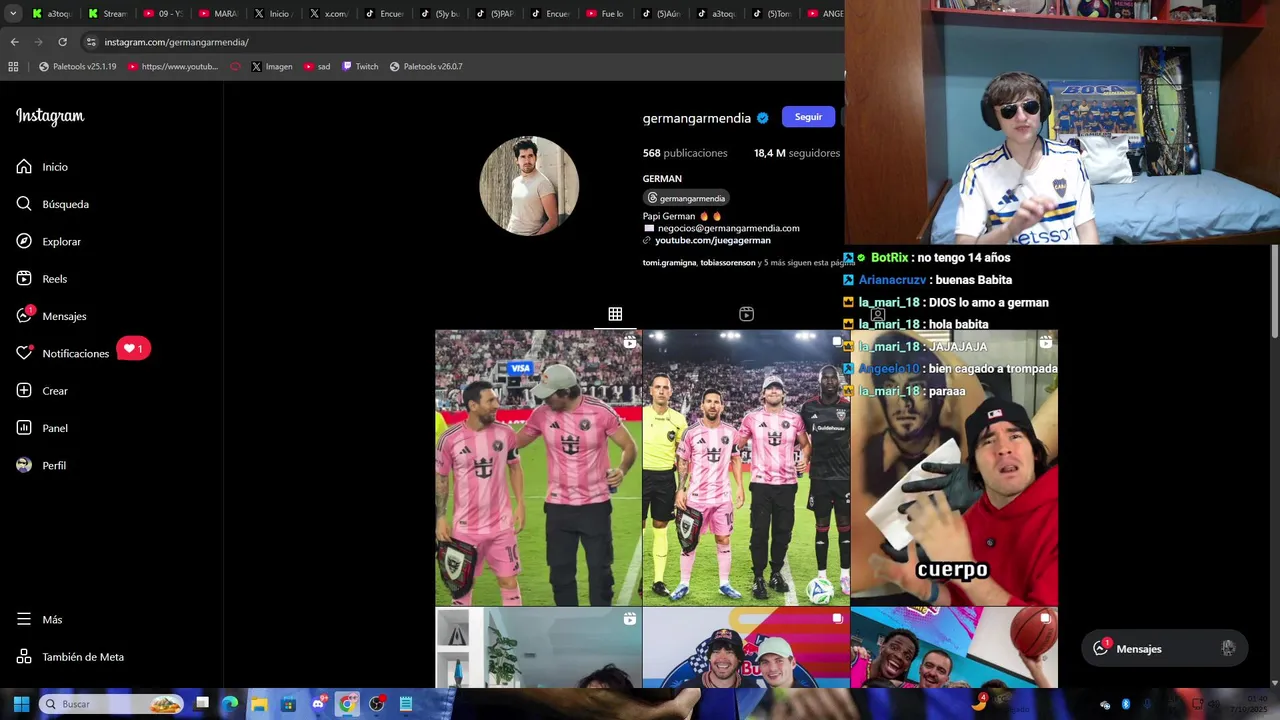1280x720 pixels.
Task: Open germangarmendia profile picture
Action: pos(529,186)
